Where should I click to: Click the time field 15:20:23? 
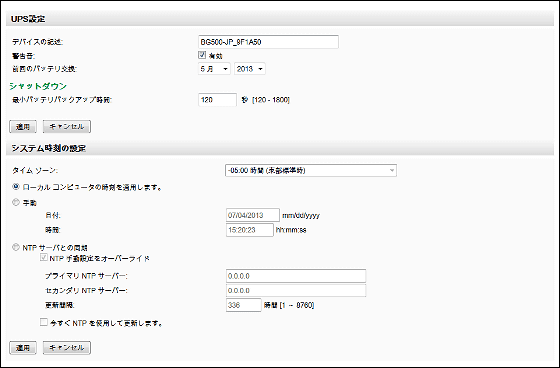[x=250, y=230]
